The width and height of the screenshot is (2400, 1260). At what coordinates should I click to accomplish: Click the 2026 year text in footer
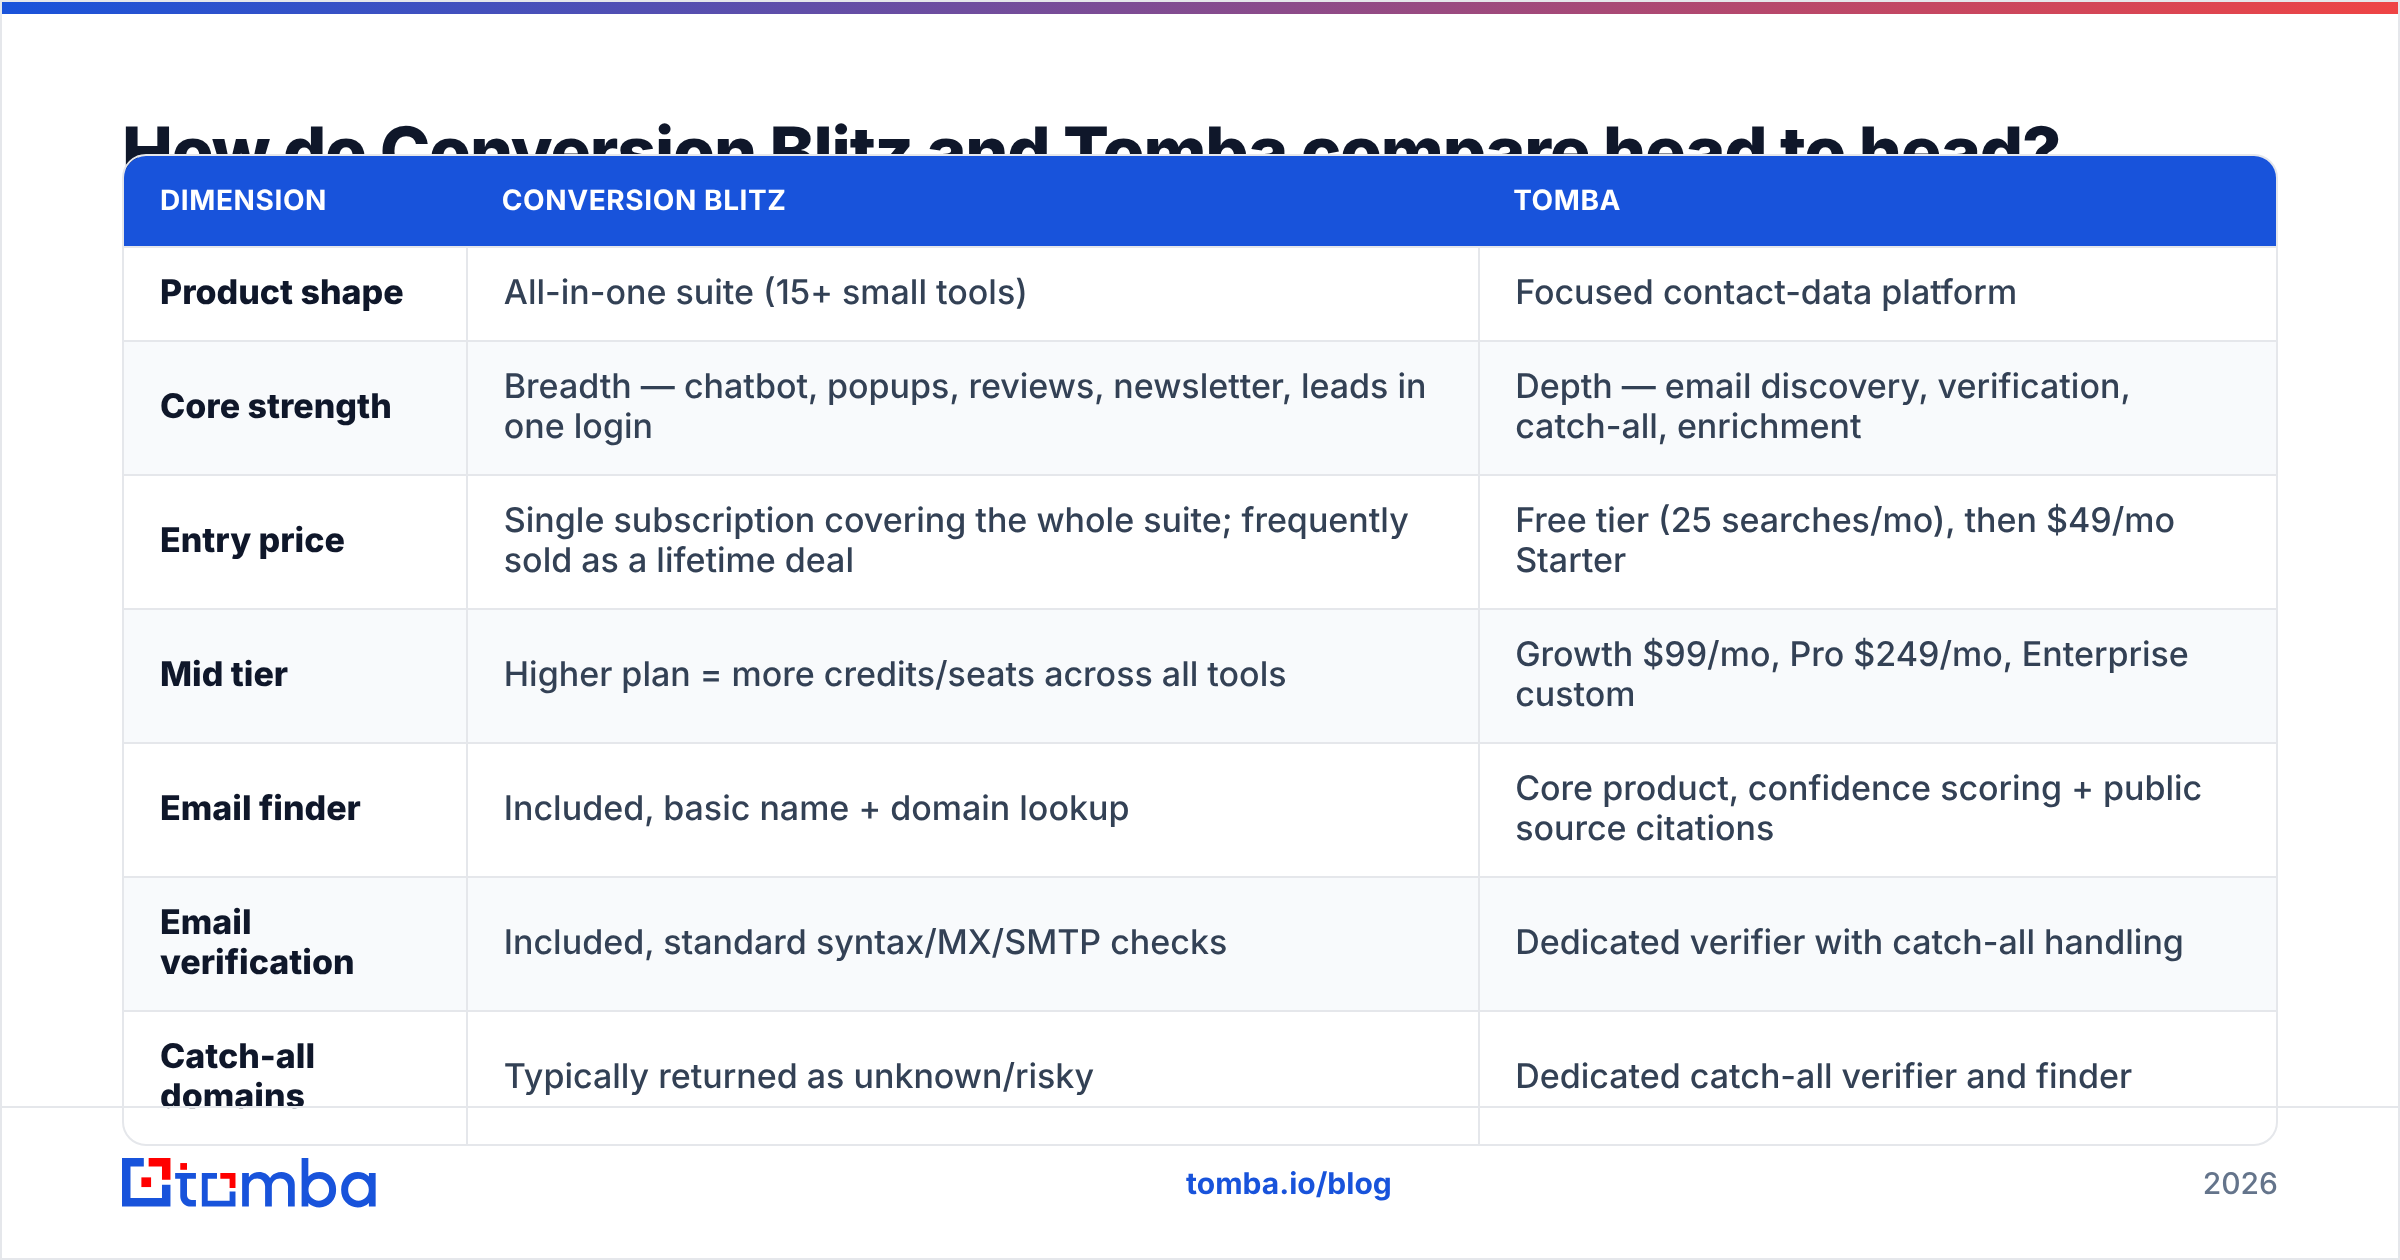point(2239,1184)
